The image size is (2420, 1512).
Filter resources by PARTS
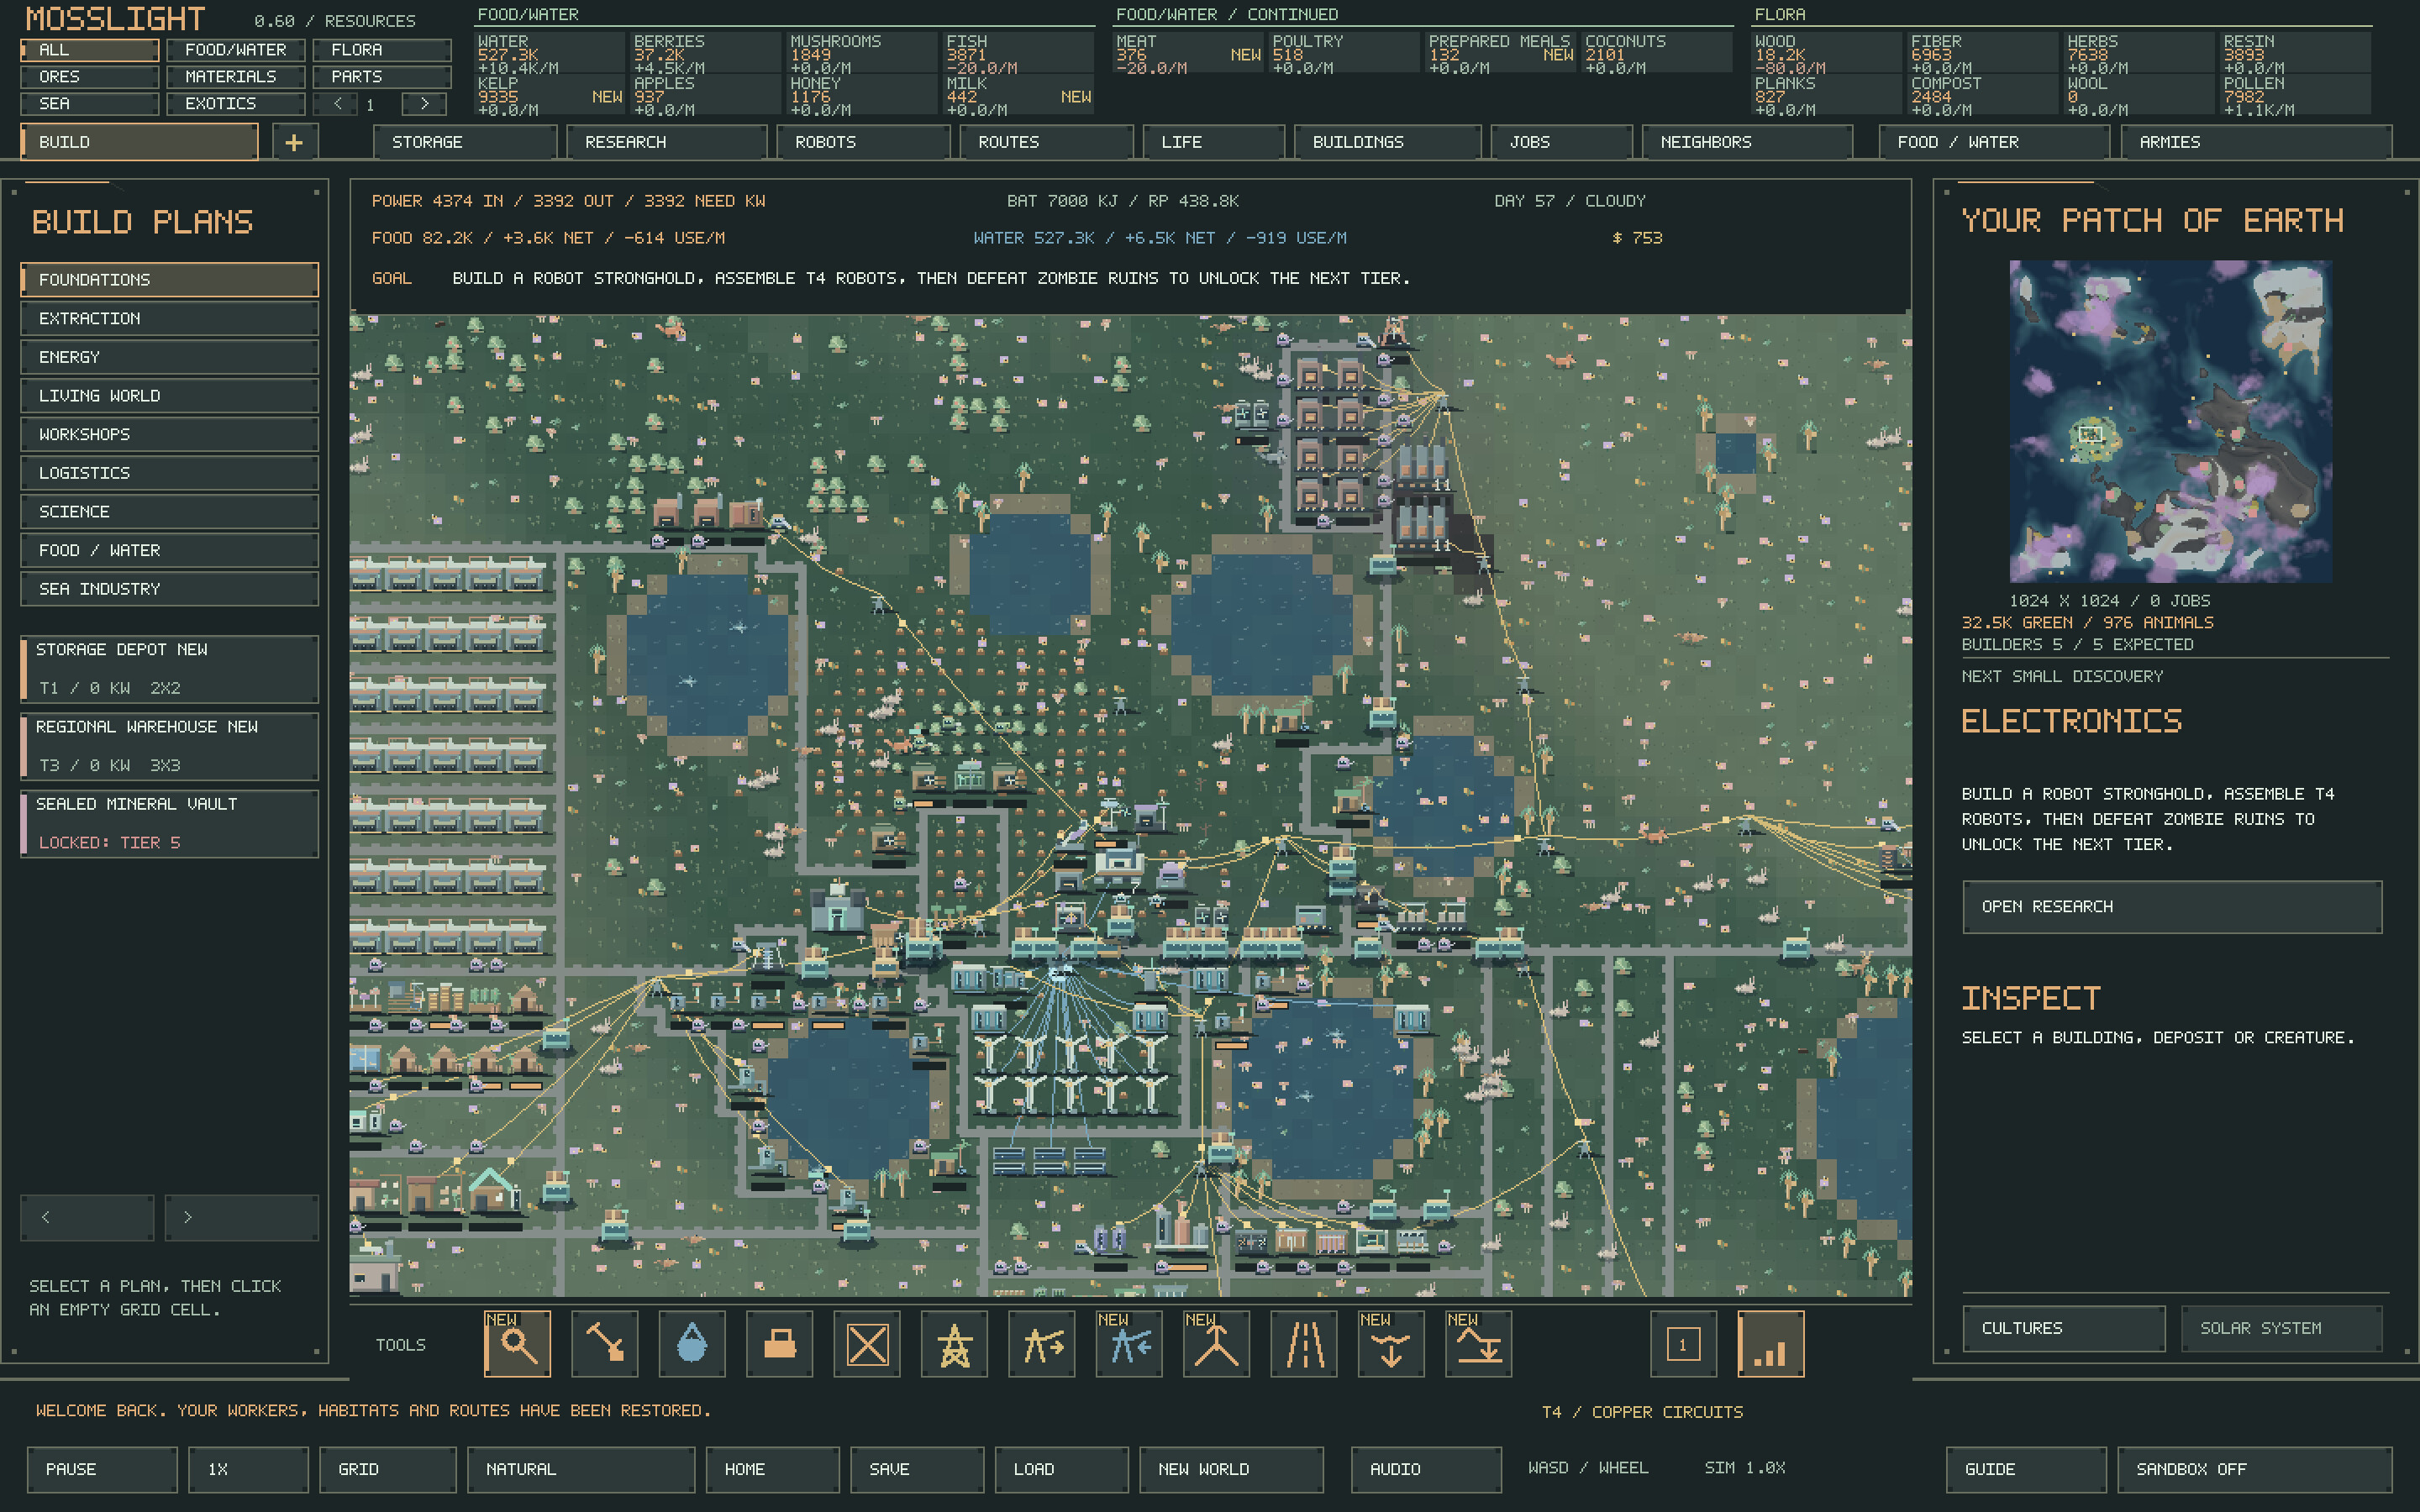[381, 77]
